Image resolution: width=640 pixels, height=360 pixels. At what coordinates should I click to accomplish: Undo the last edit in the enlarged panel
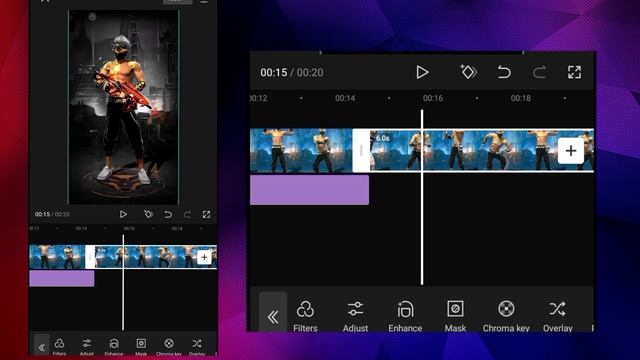coord(504,72)
